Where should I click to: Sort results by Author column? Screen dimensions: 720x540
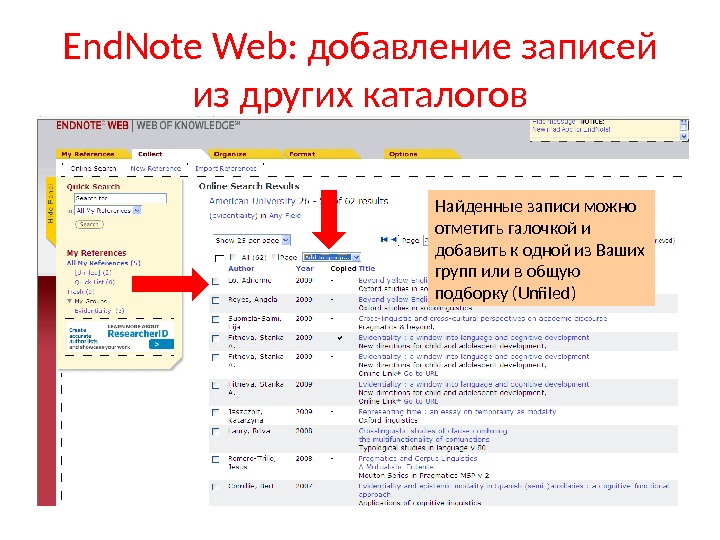(x=241, y=269)
